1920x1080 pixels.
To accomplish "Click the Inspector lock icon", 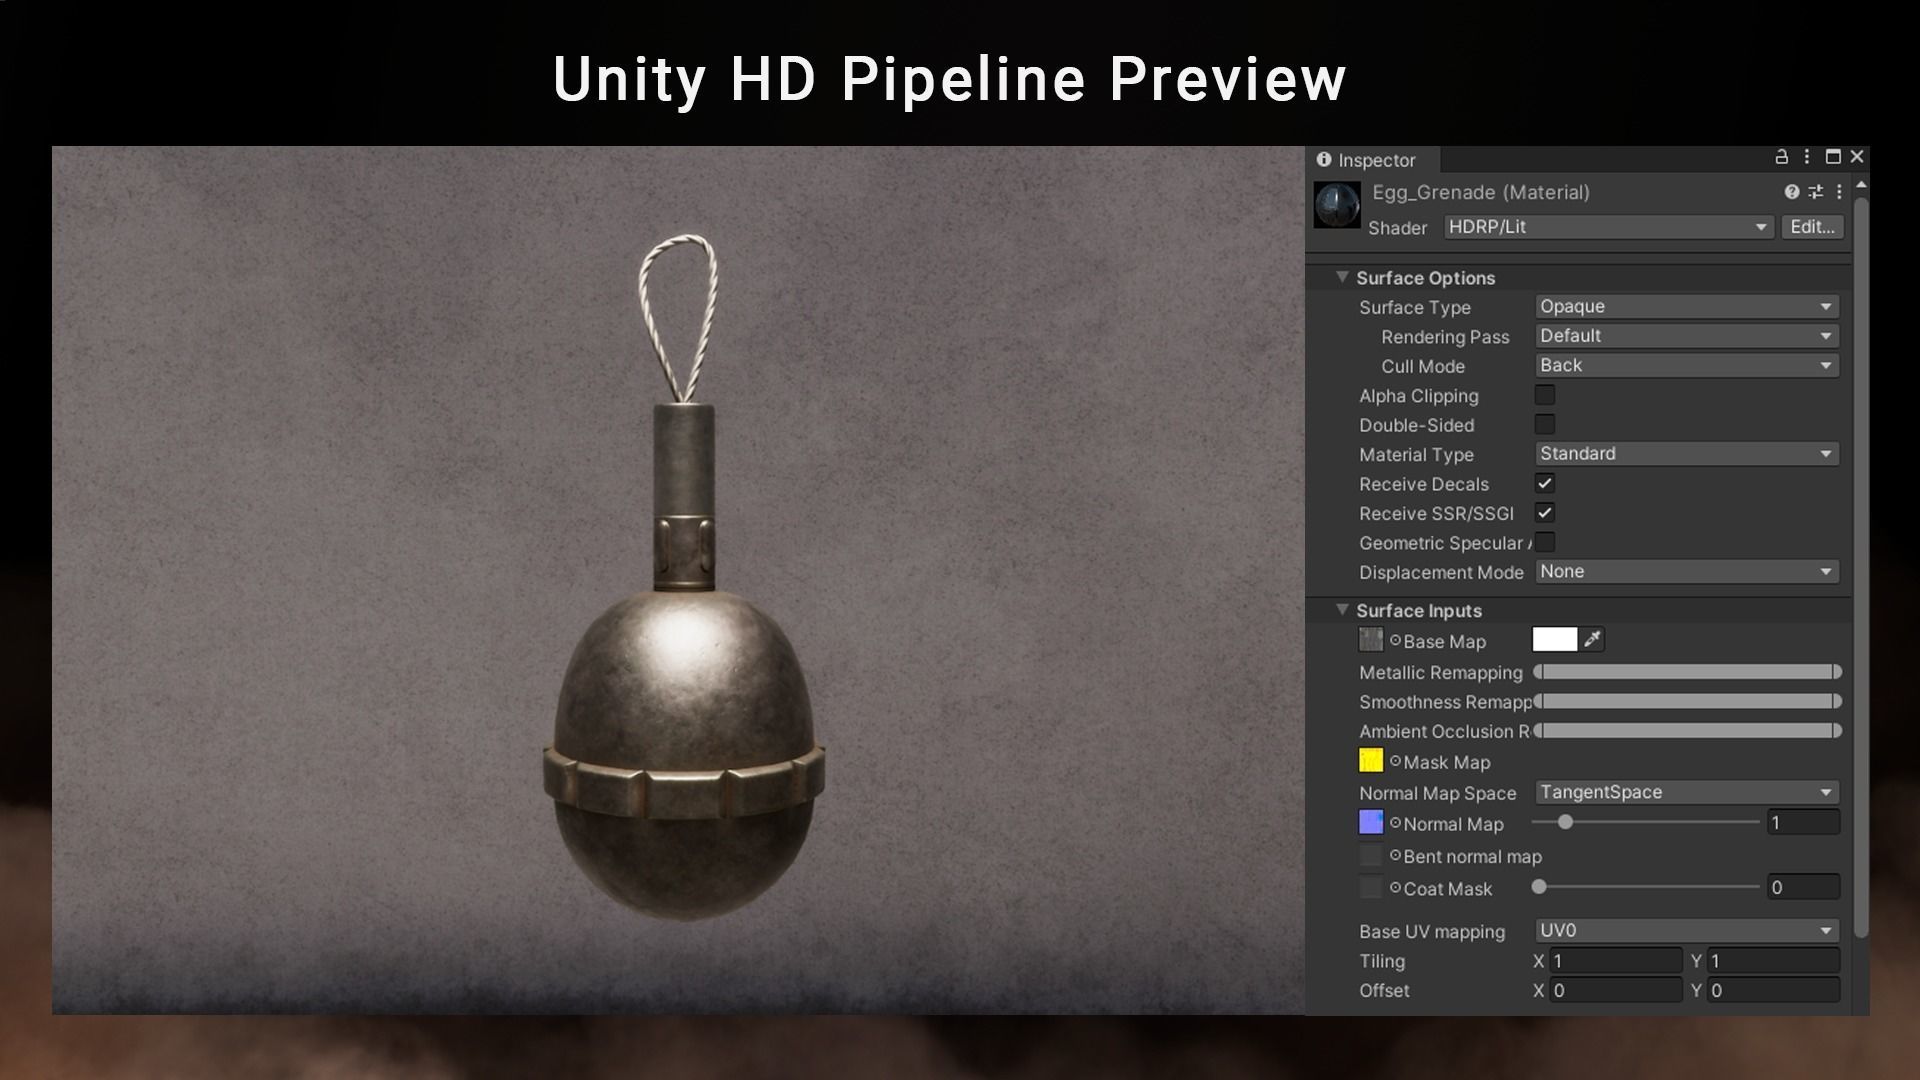I will point(1781,157).
